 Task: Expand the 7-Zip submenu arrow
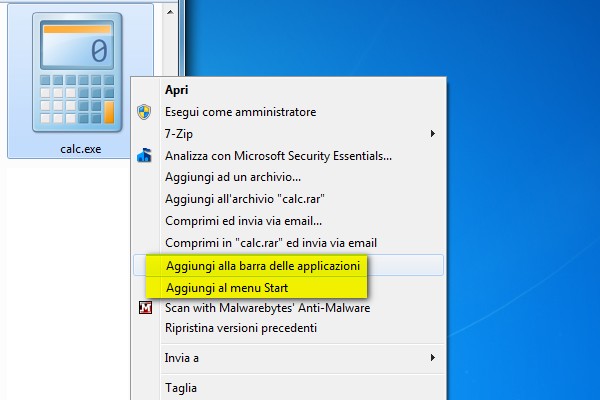tap(432, 134)
